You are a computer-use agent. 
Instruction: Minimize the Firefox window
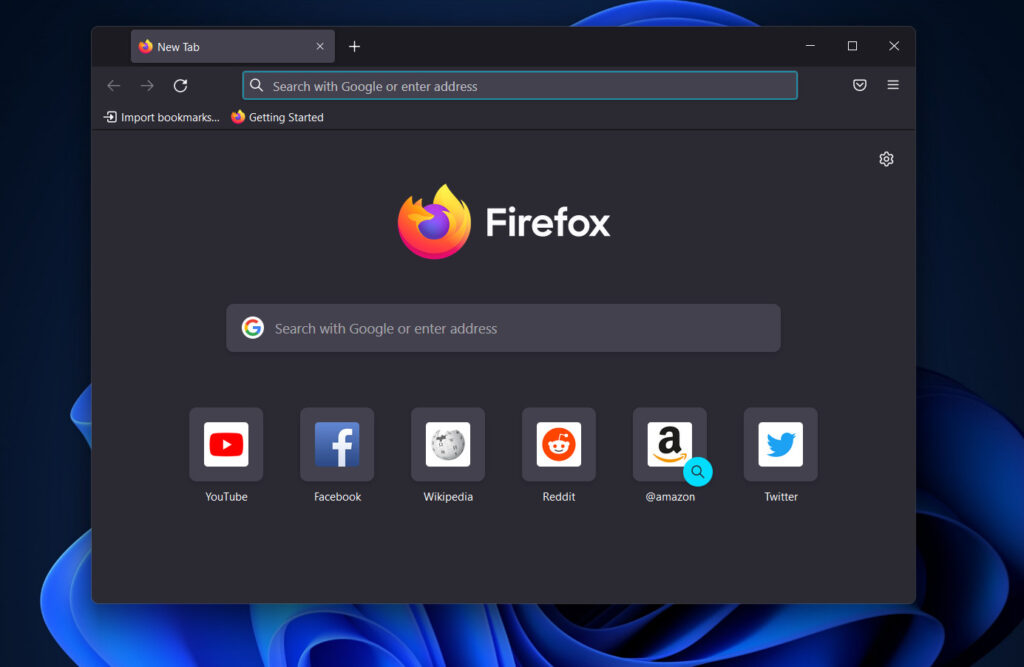(x=810, y=46)
